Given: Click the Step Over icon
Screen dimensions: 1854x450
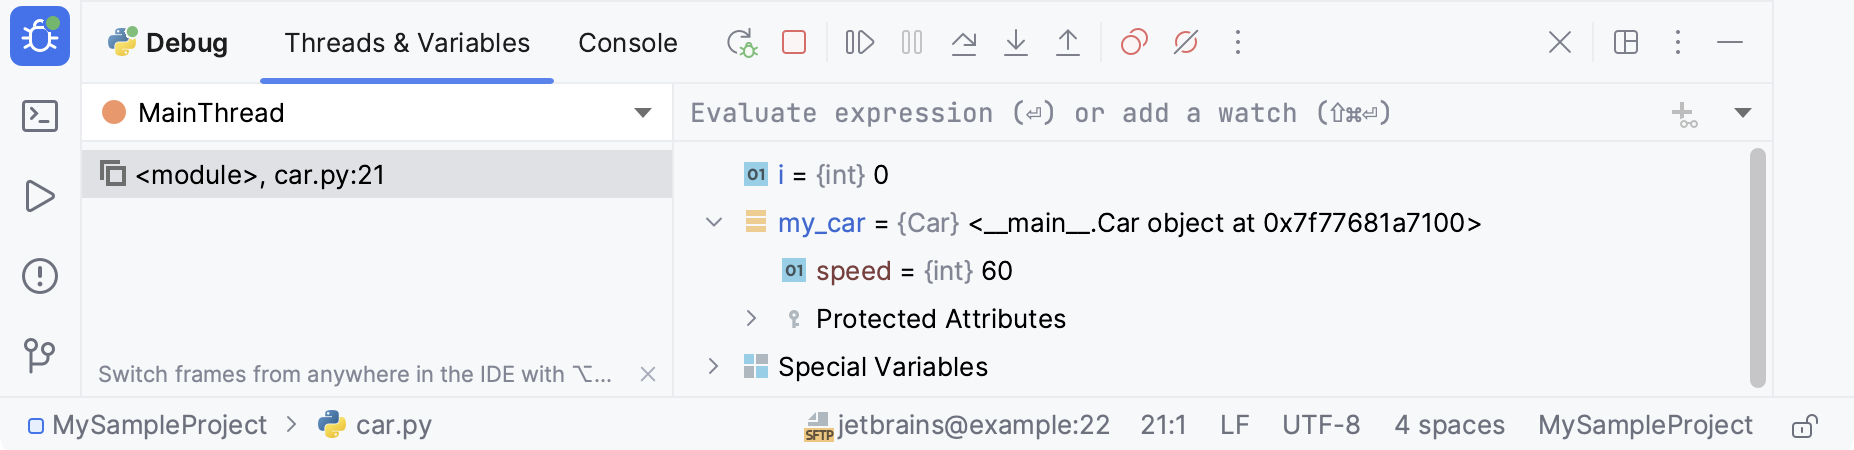Looking at the screenshot, I should click(964, 43).
